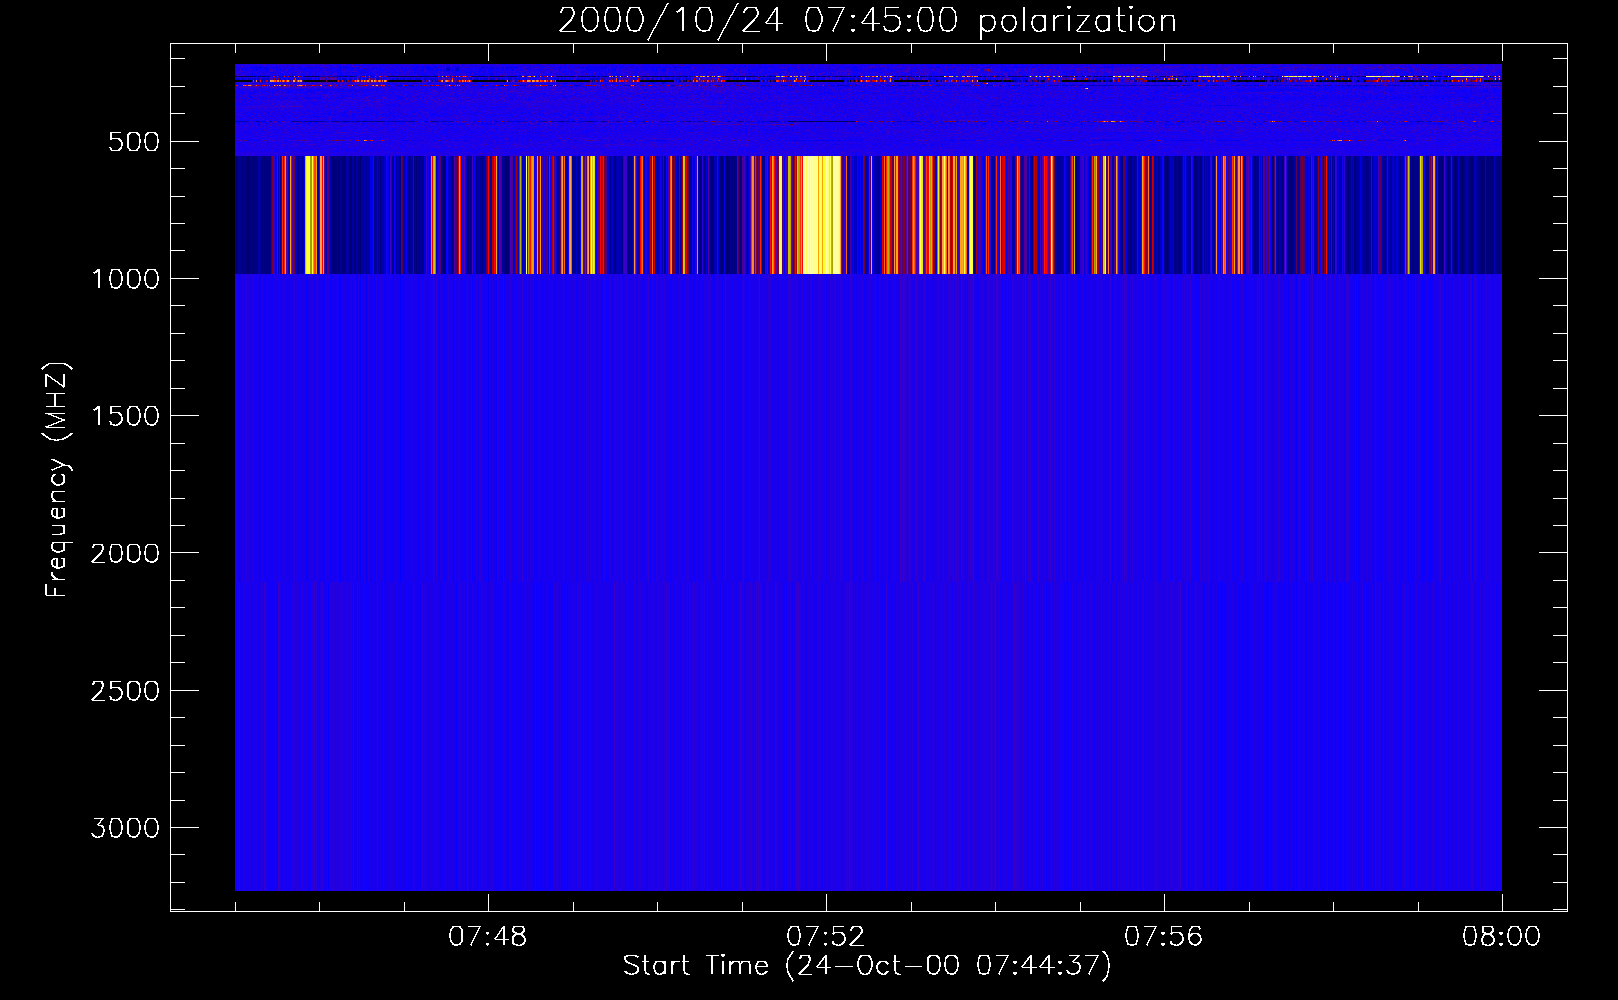Select the 3000 frequency tick label

(x=125, y=828)
